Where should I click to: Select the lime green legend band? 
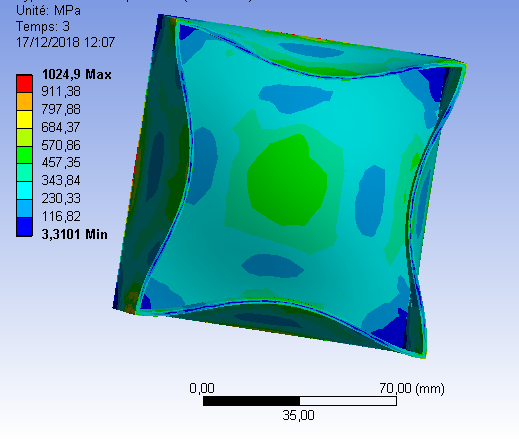(24, 137)
